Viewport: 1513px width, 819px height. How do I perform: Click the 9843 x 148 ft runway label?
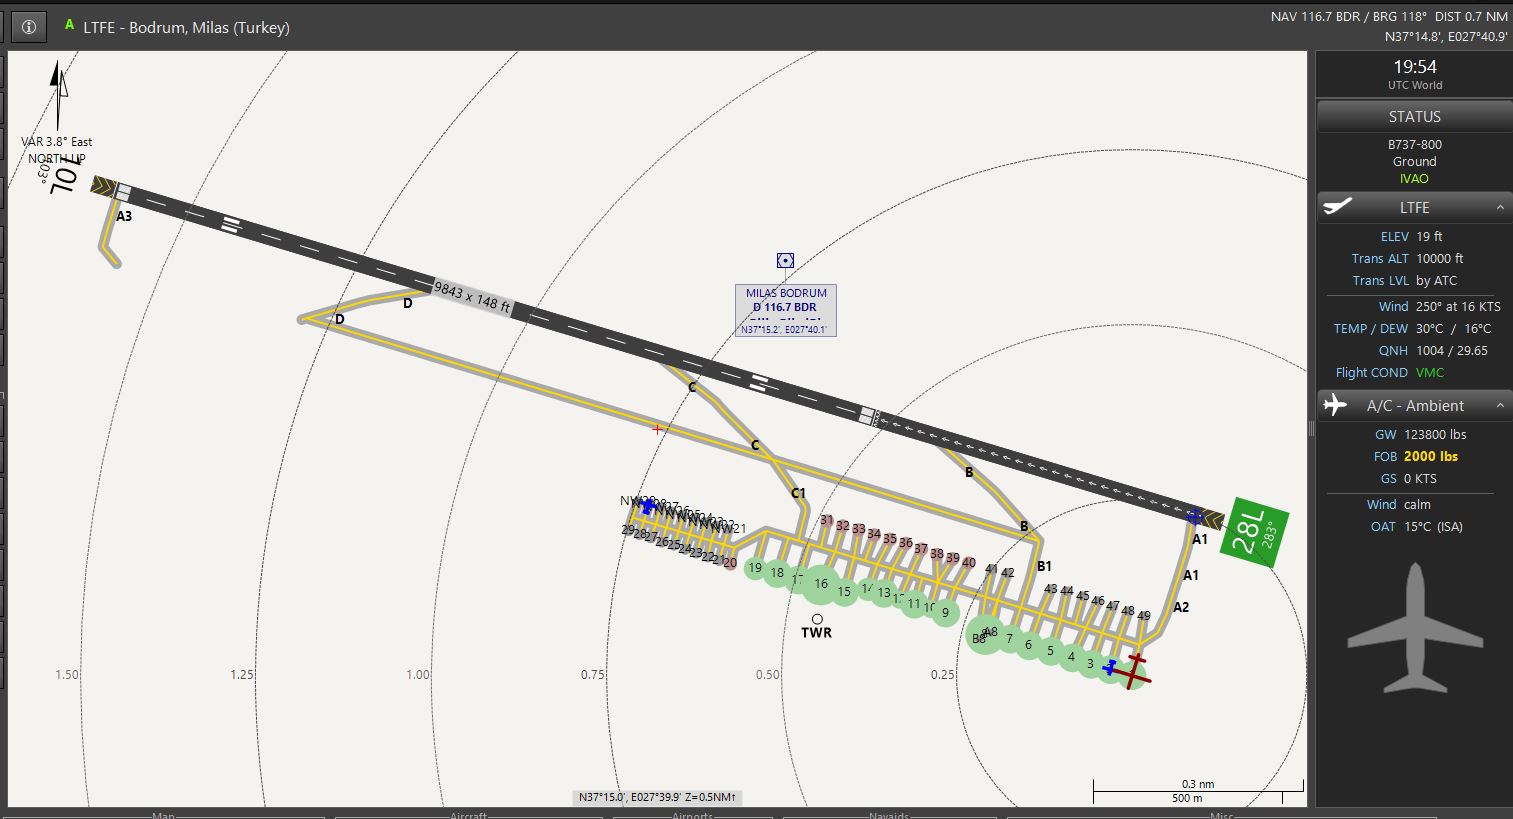click(472, 297)
